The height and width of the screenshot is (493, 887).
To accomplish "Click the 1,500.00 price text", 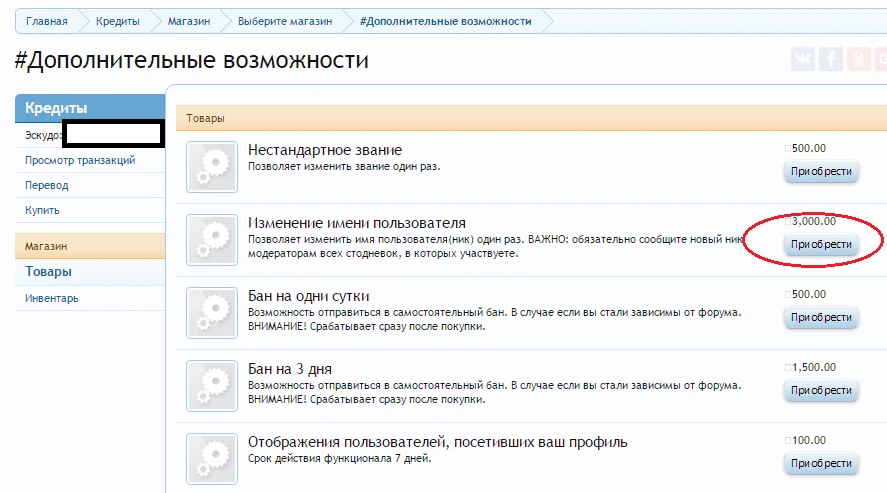I will [x=813, y=367].
